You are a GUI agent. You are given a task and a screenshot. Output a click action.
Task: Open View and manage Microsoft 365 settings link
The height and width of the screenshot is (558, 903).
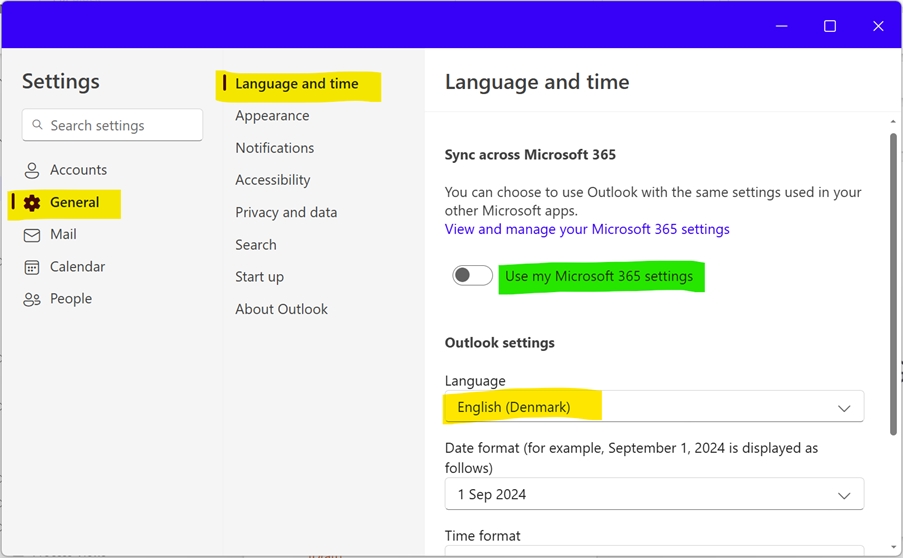[587, 229]
